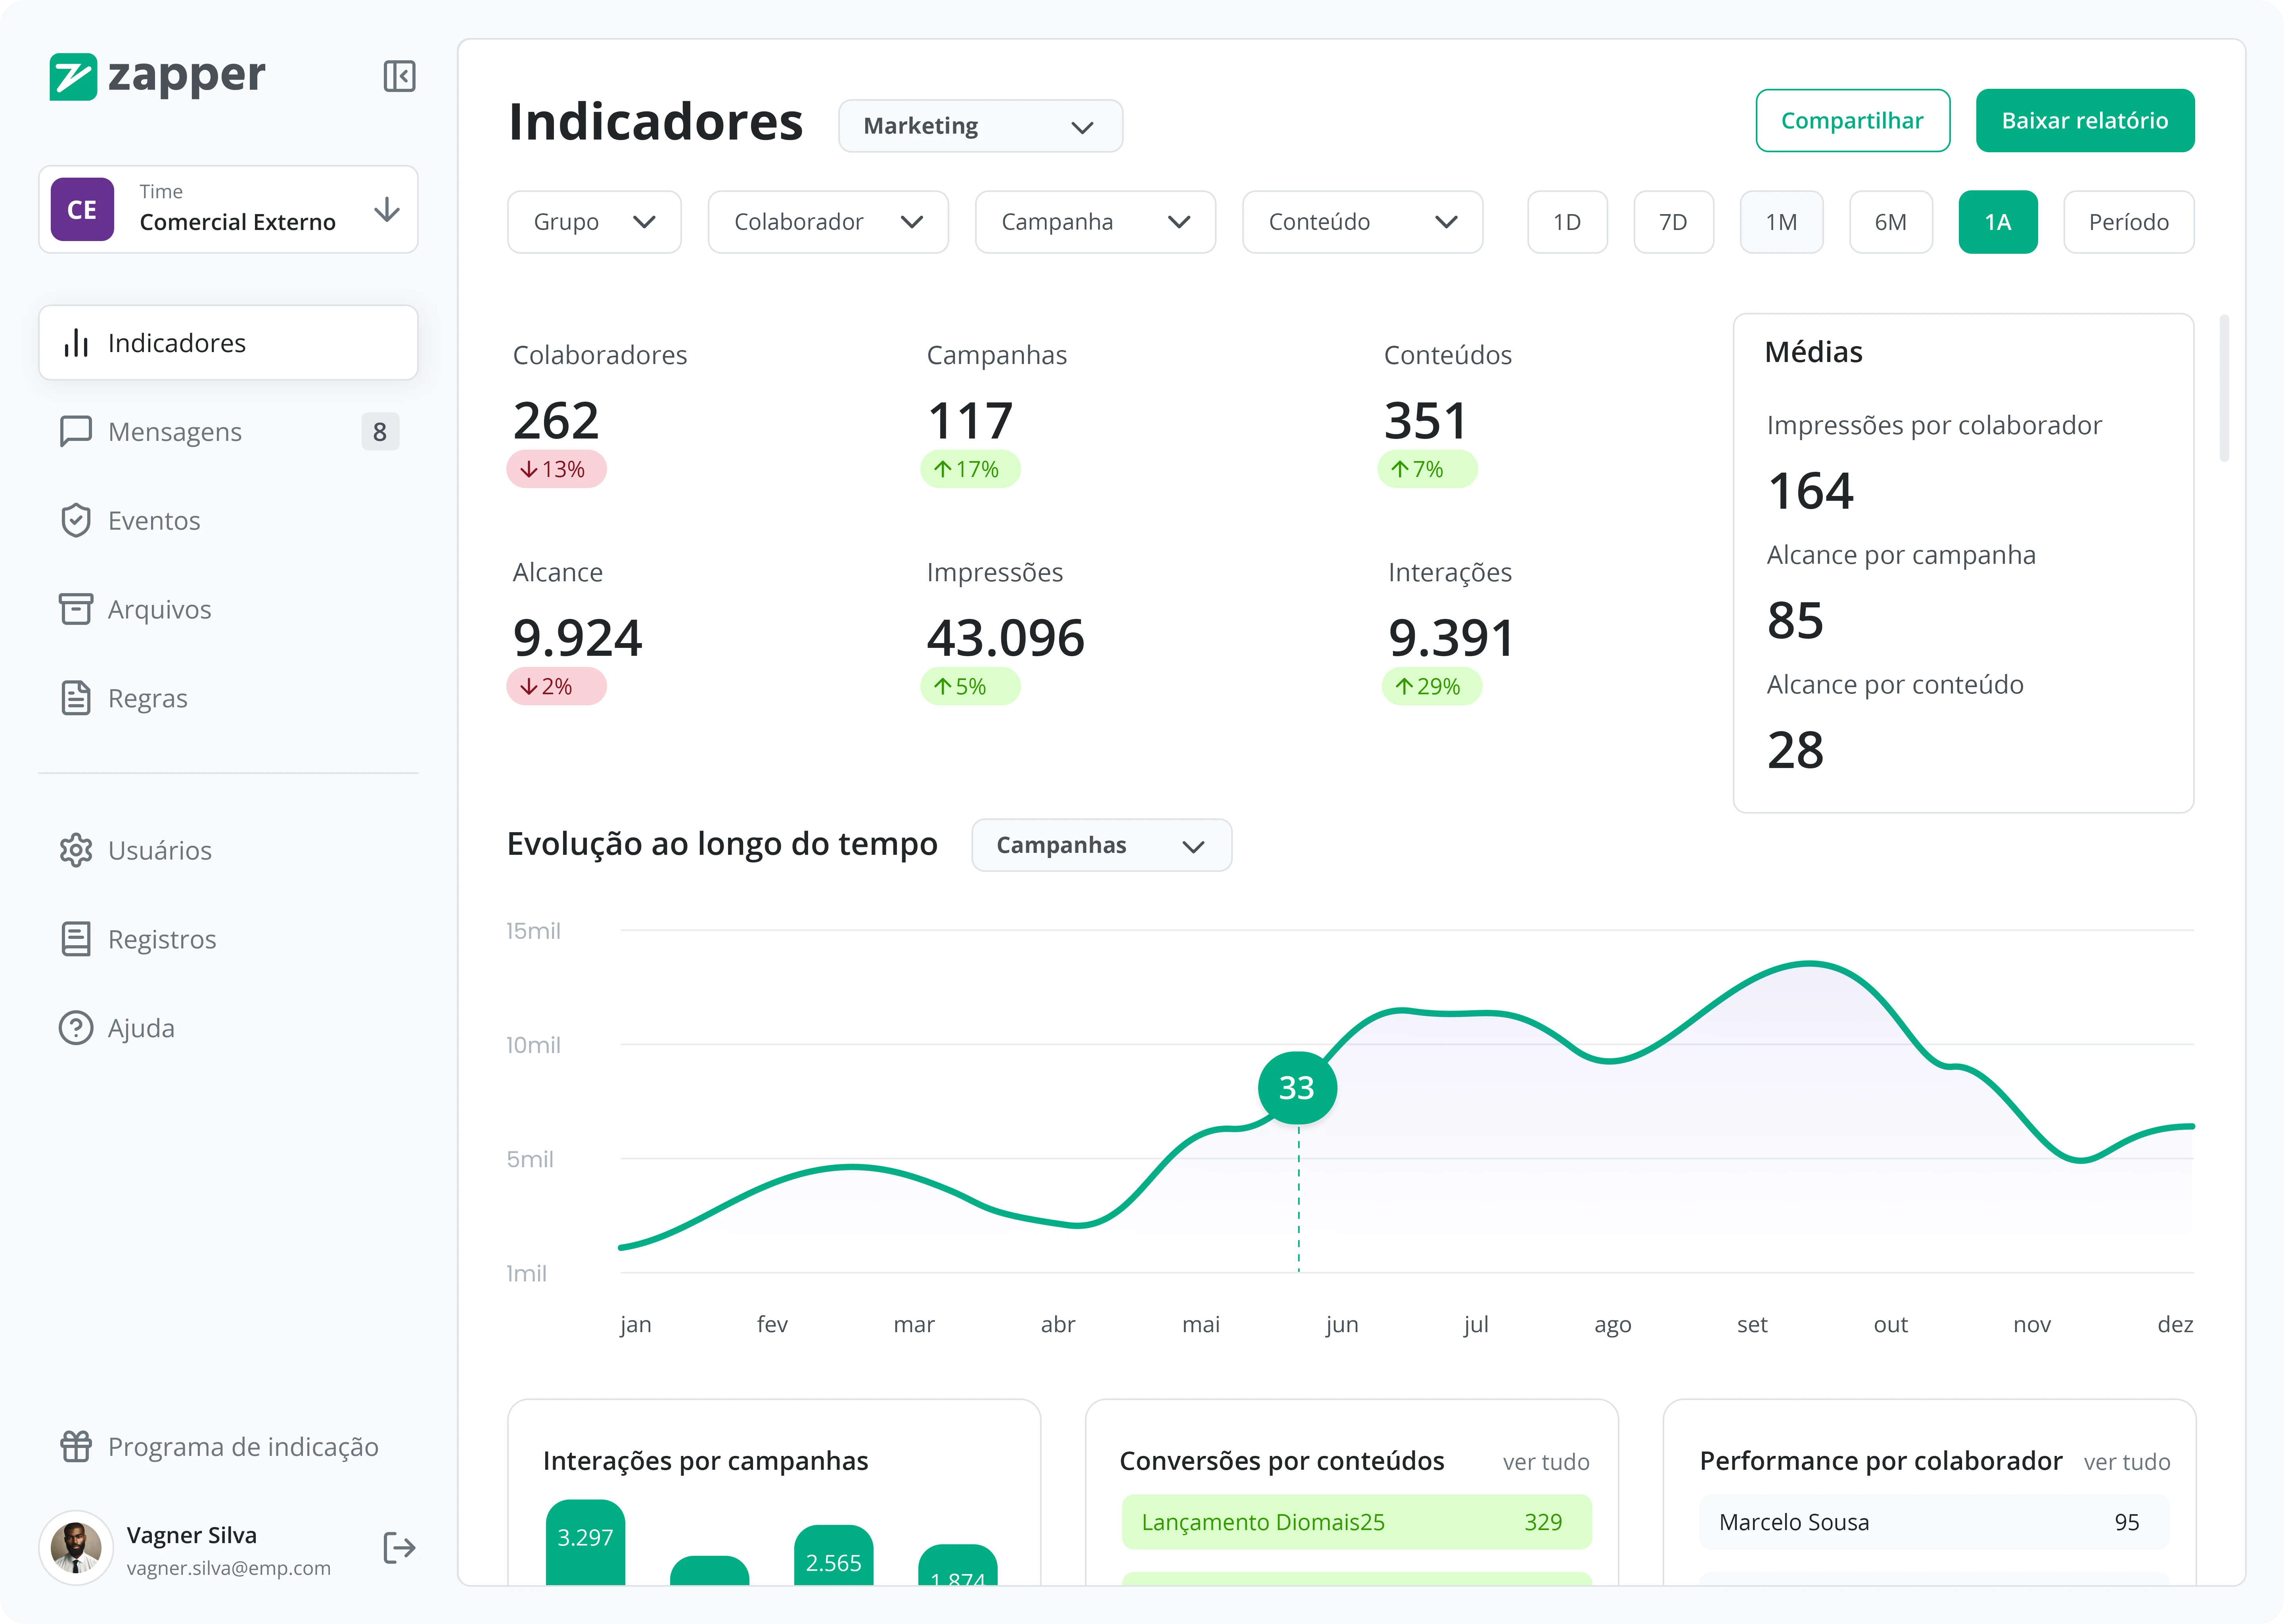This screenshot has width=2284, height=1624.
Task: Click the 2.565 bar in Interações por campanhas
Action: pyautogui.click(x=833, y=1555)
